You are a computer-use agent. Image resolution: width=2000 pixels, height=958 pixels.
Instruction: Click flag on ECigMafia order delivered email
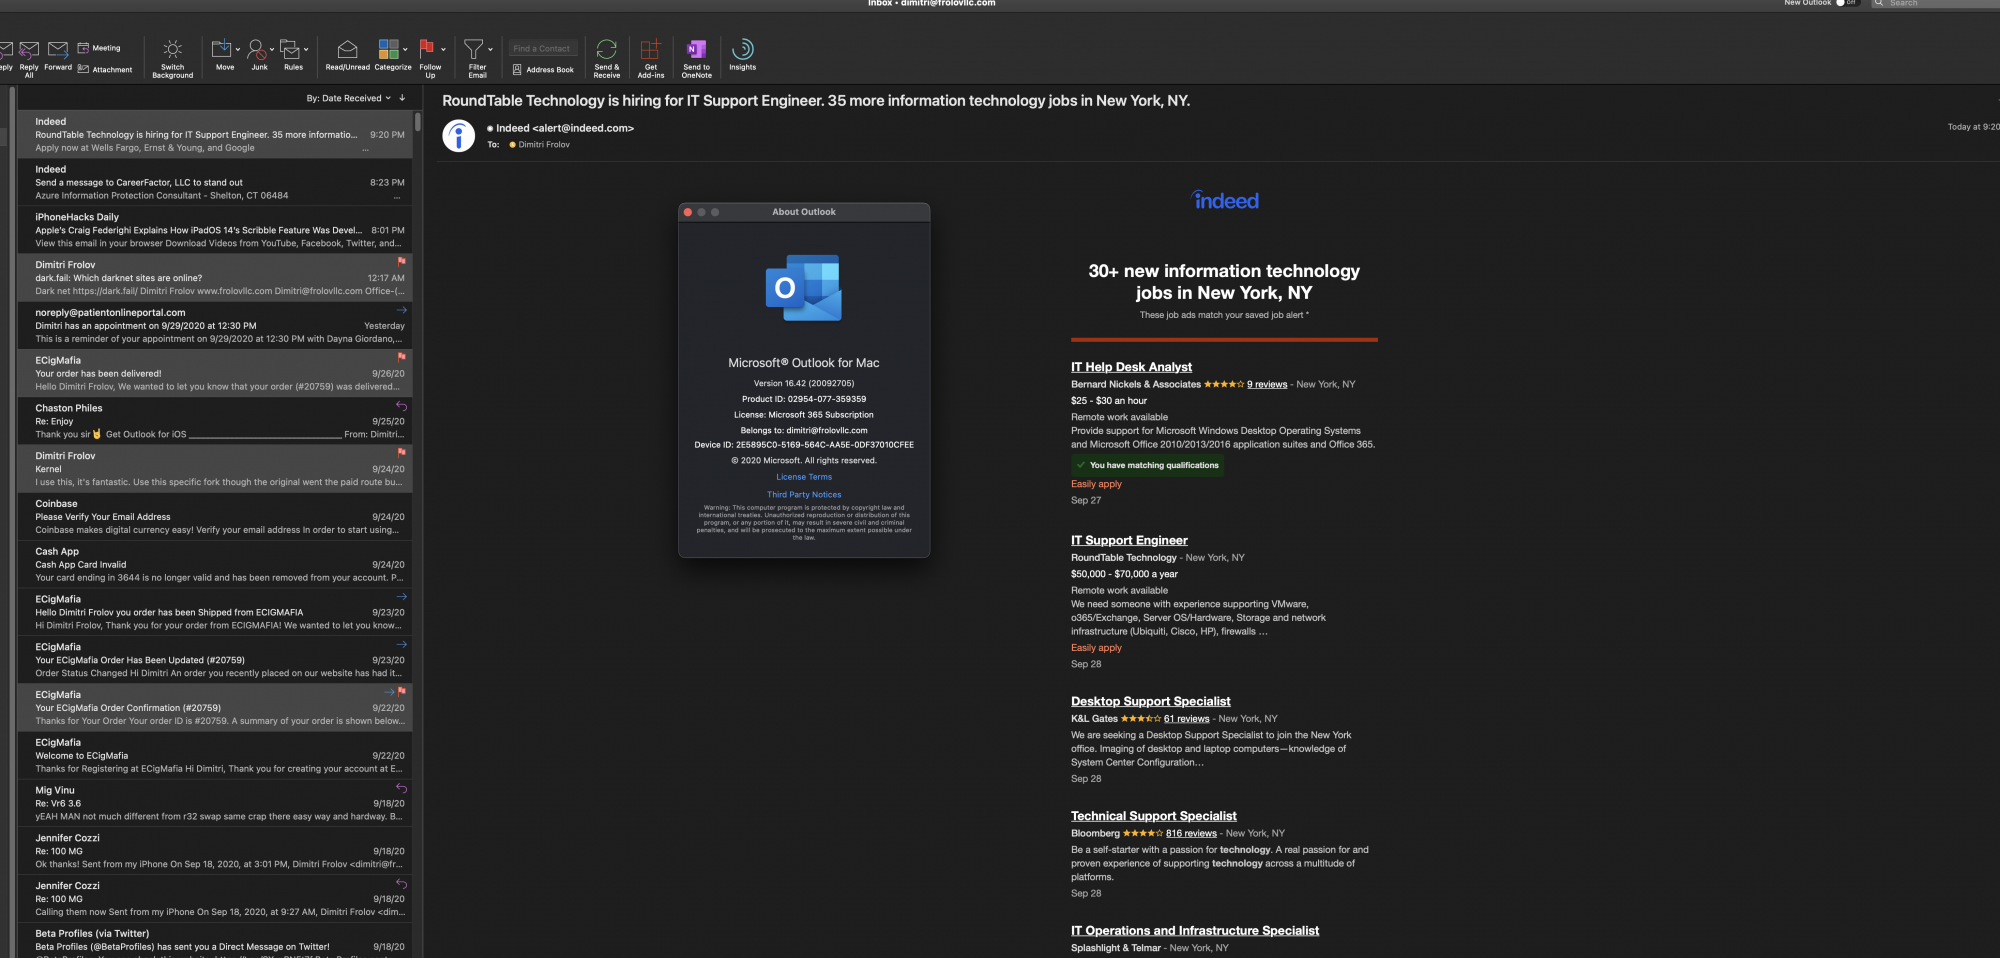[401, 357]
